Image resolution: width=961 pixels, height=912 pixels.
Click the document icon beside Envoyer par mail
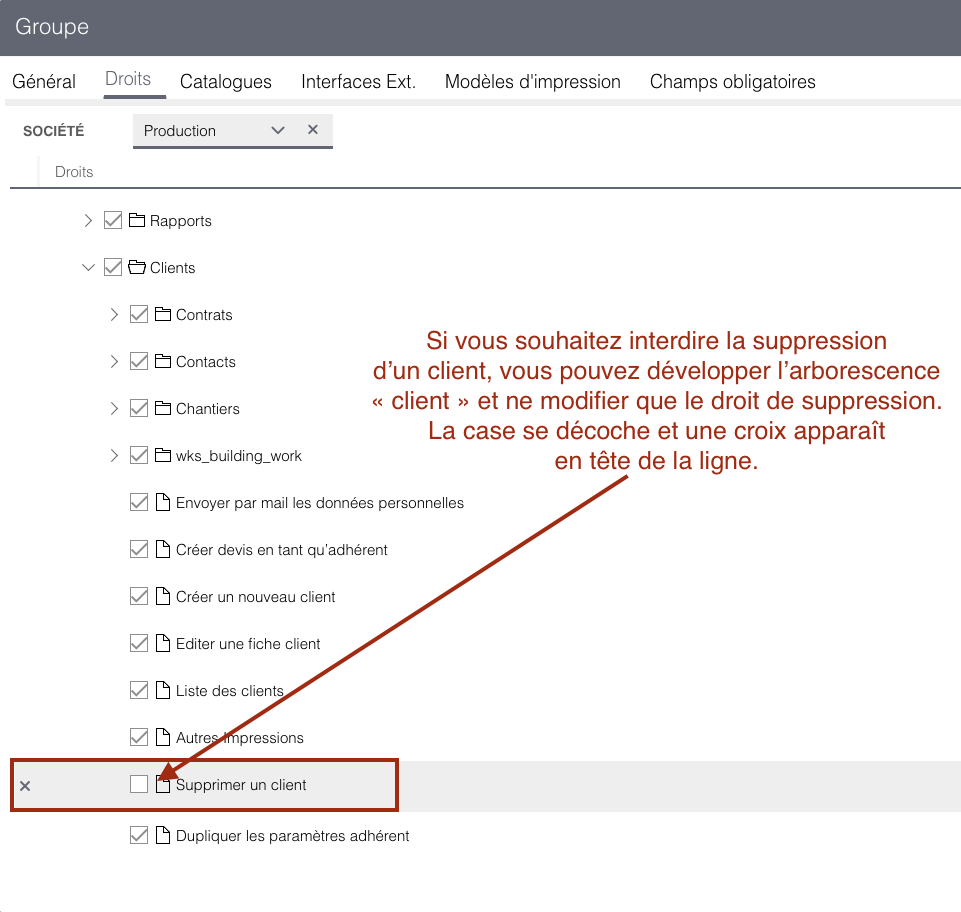(162, 503)
